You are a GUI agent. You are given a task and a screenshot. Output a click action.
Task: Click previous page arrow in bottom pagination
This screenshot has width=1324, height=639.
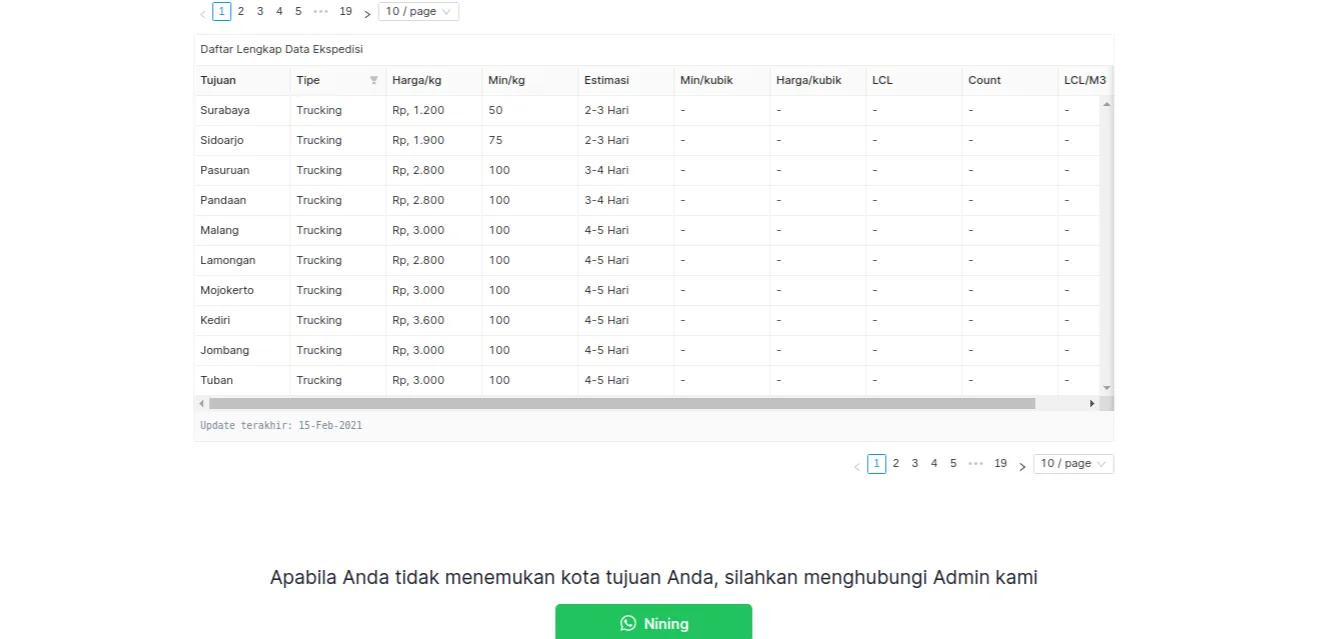(857, 466)
